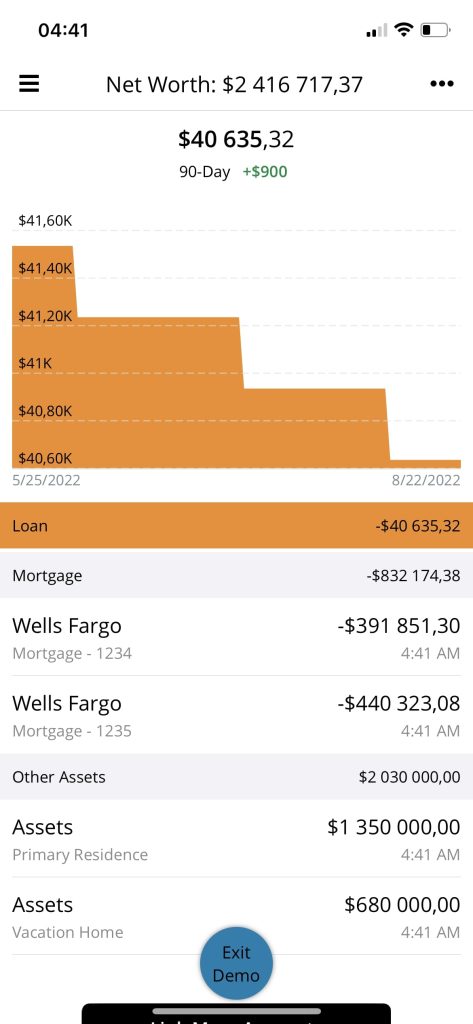This screenshot has width=473, height=1024.
Task: Open Wells Fargo Mortgage - 1234 account
Action: click(236, 637)
